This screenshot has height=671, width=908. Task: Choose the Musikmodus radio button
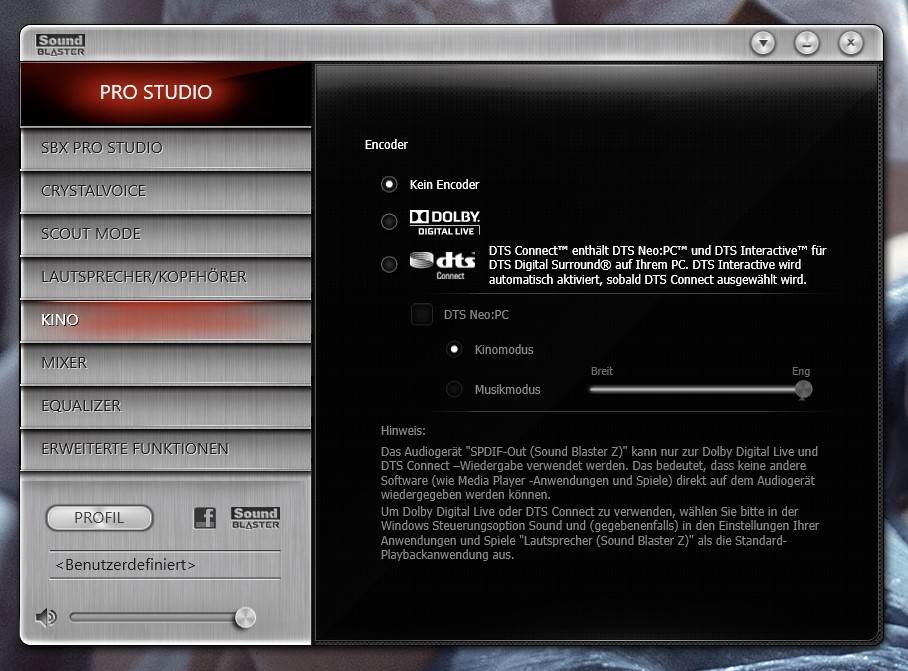click(x=454, y=389)
